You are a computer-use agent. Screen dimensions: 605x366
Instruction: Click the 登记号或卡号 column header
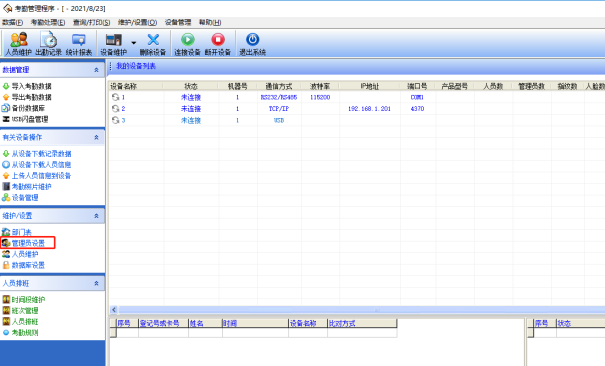(x=163, y=323)
